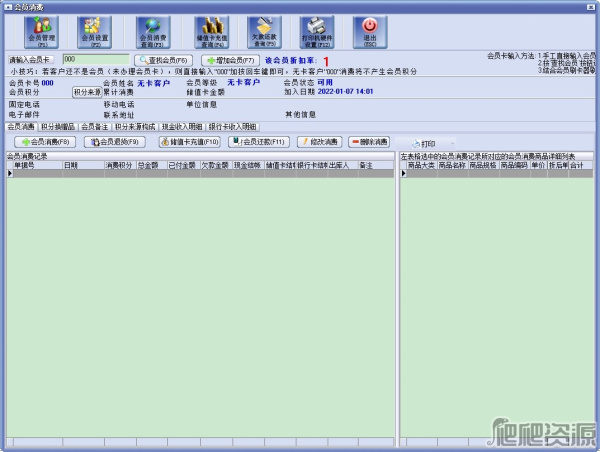600x452 pixels.
Task: Select the 出库人 column header
Action: pyautogui.click(x=343, y=165)
